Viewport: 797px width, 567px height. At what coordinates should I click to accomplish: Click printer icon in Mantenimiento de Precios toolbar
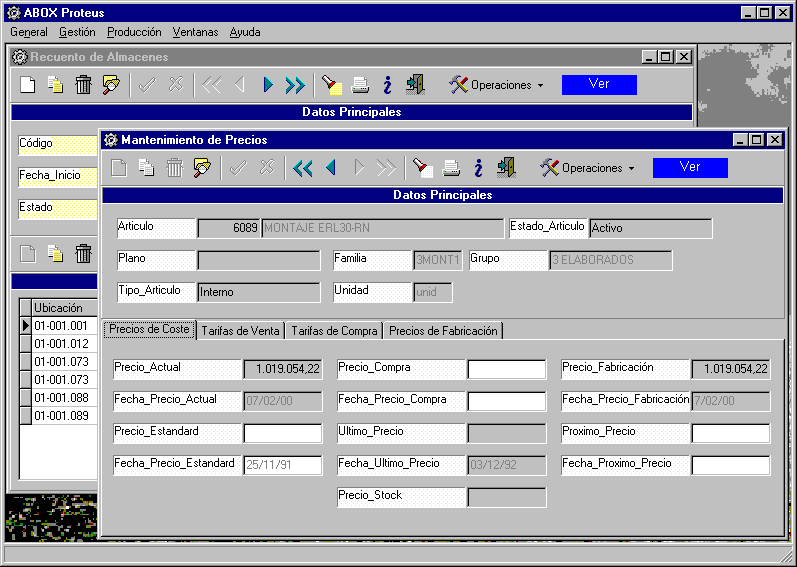click(x=451, y=168)
